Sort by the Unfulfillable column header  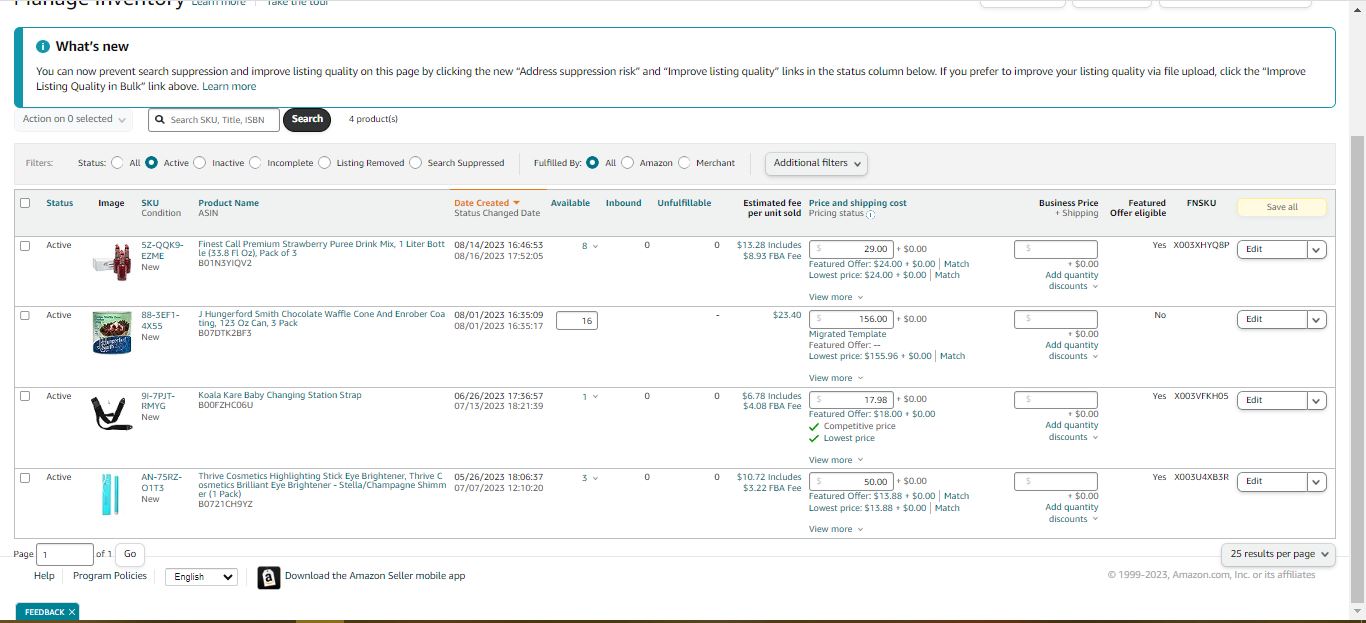(684, 203)
